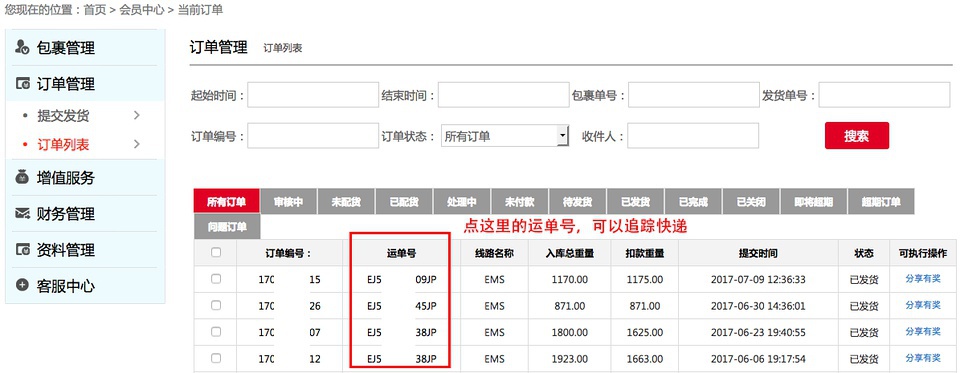The height and width of the screenshot is (373, 960).
Task: Switch to the 已完成 tab
Action: (693, 202)
